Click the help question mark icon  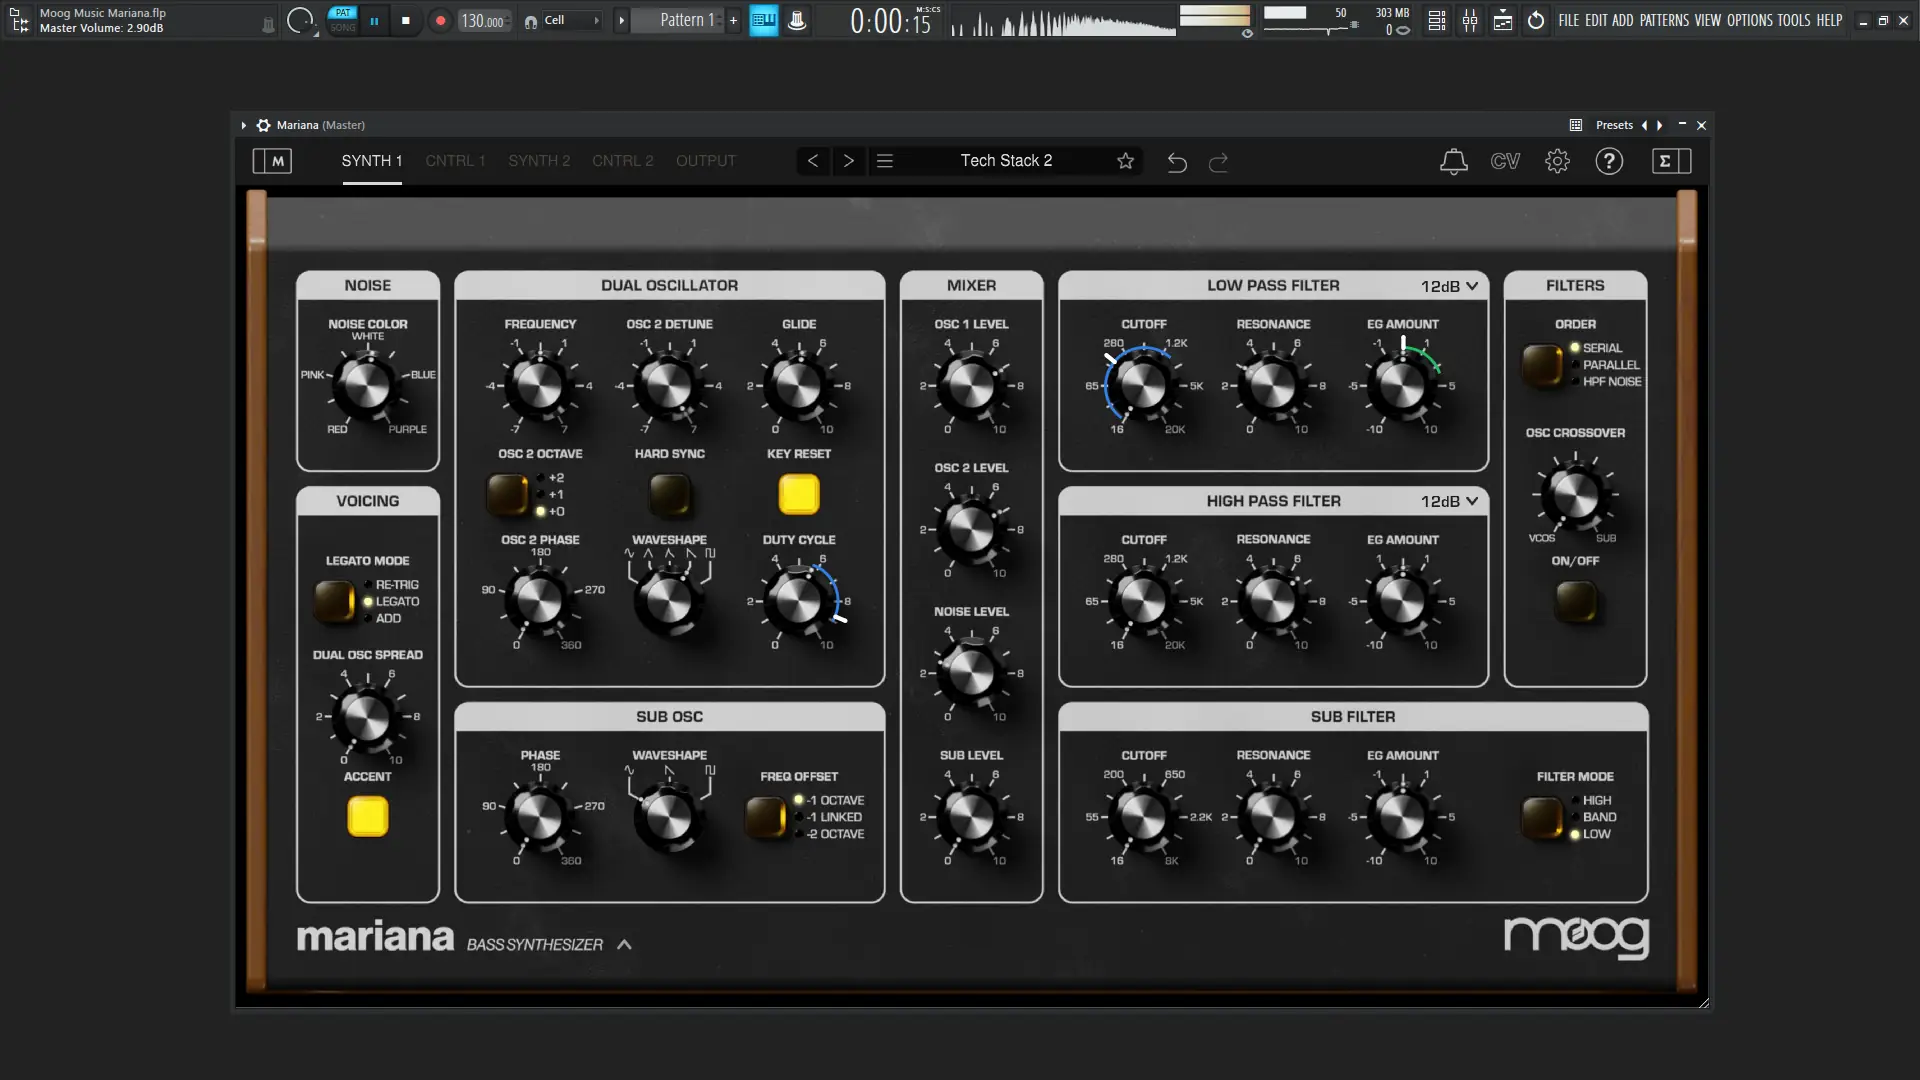[1609, 161]
